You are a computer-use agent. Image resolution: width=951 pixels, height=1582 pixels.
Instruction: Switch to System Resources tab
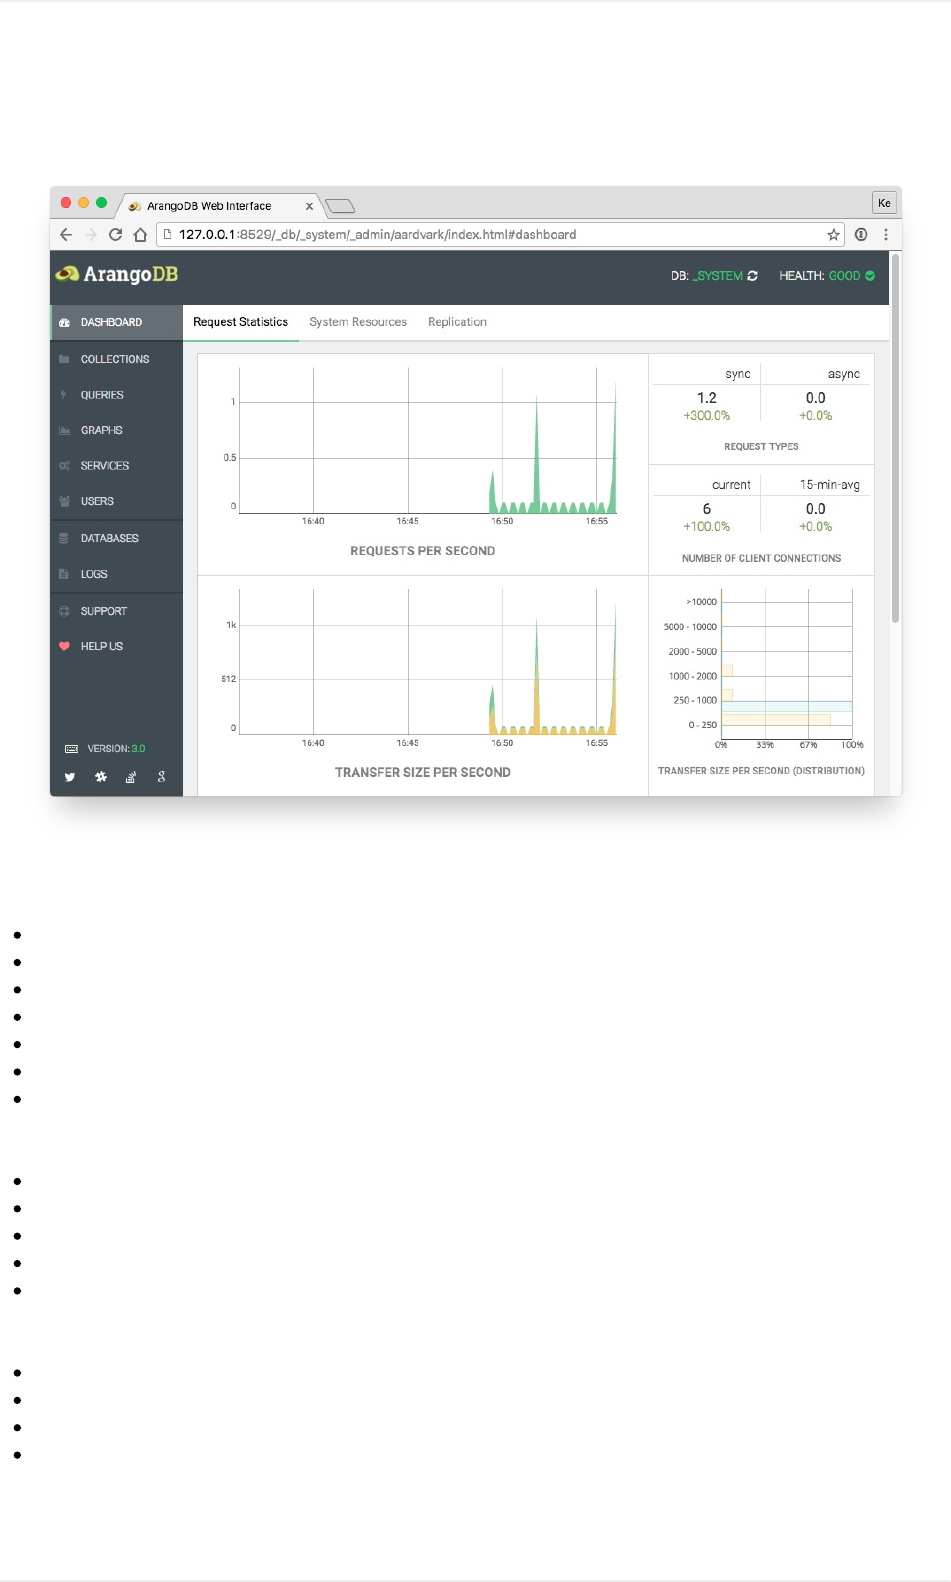click(358, 322)
